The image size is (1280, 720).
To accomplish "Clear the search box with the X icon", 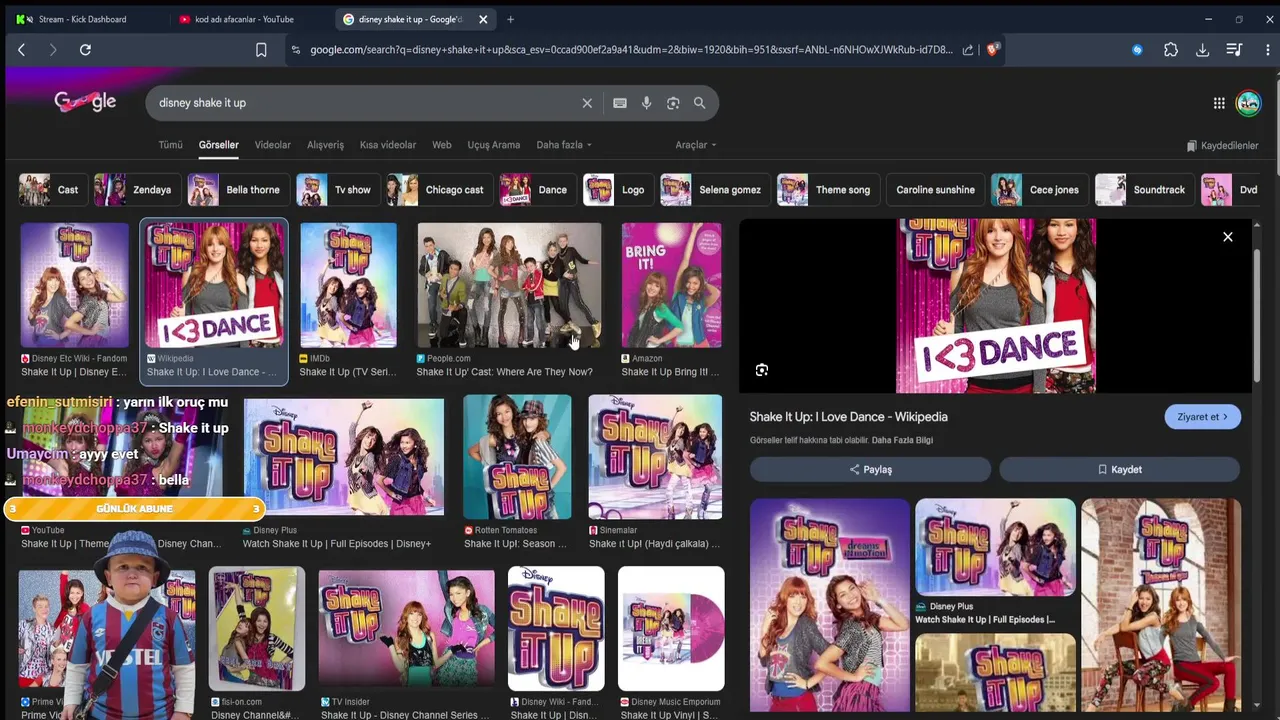I will click(x=587, y=103).
